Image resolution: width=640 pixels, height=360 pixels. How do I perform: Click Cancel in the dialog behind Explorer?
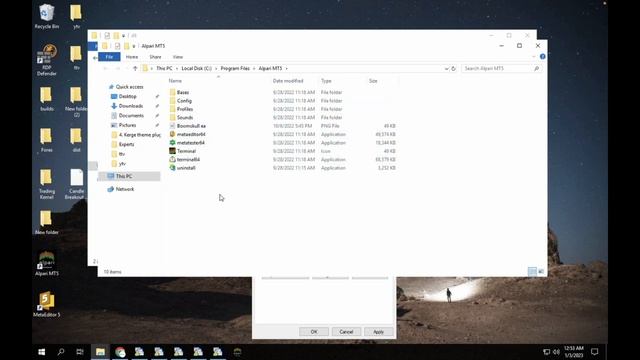click(346, 332)
